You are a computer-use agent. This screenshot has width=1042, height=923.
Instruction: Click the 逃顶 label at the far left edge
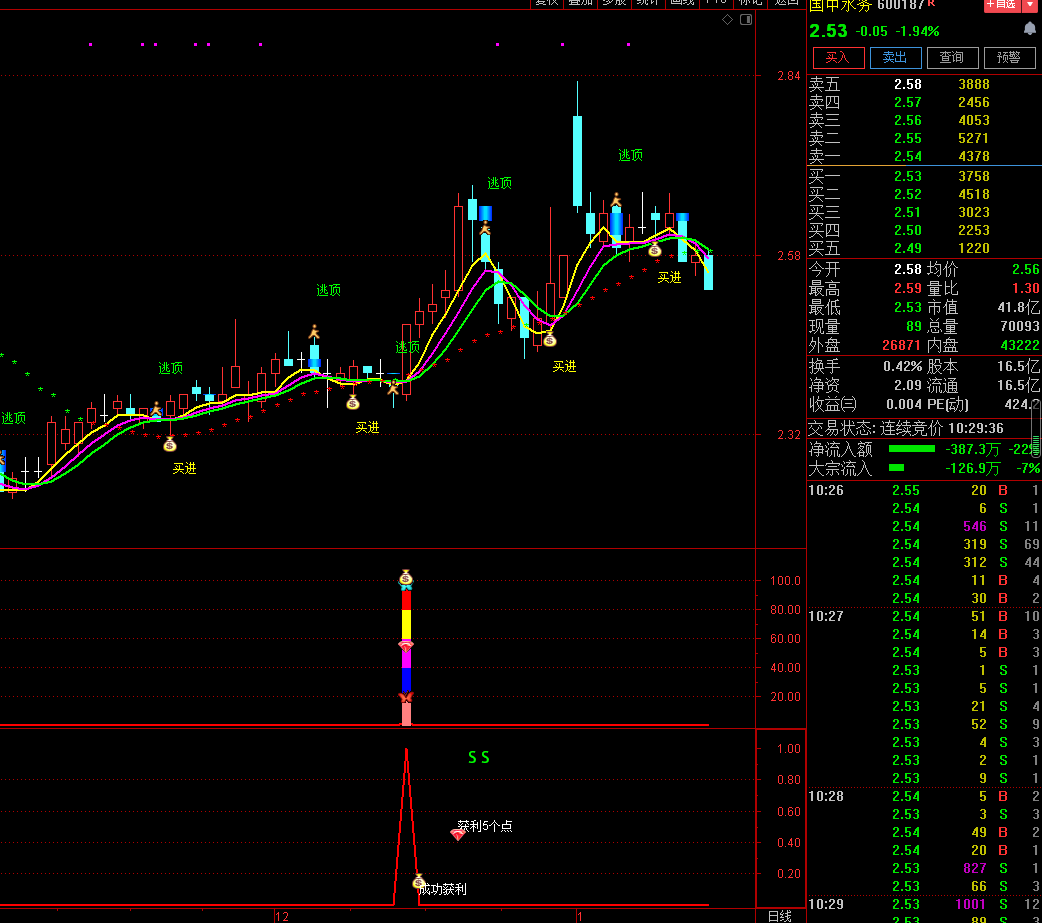14,418
